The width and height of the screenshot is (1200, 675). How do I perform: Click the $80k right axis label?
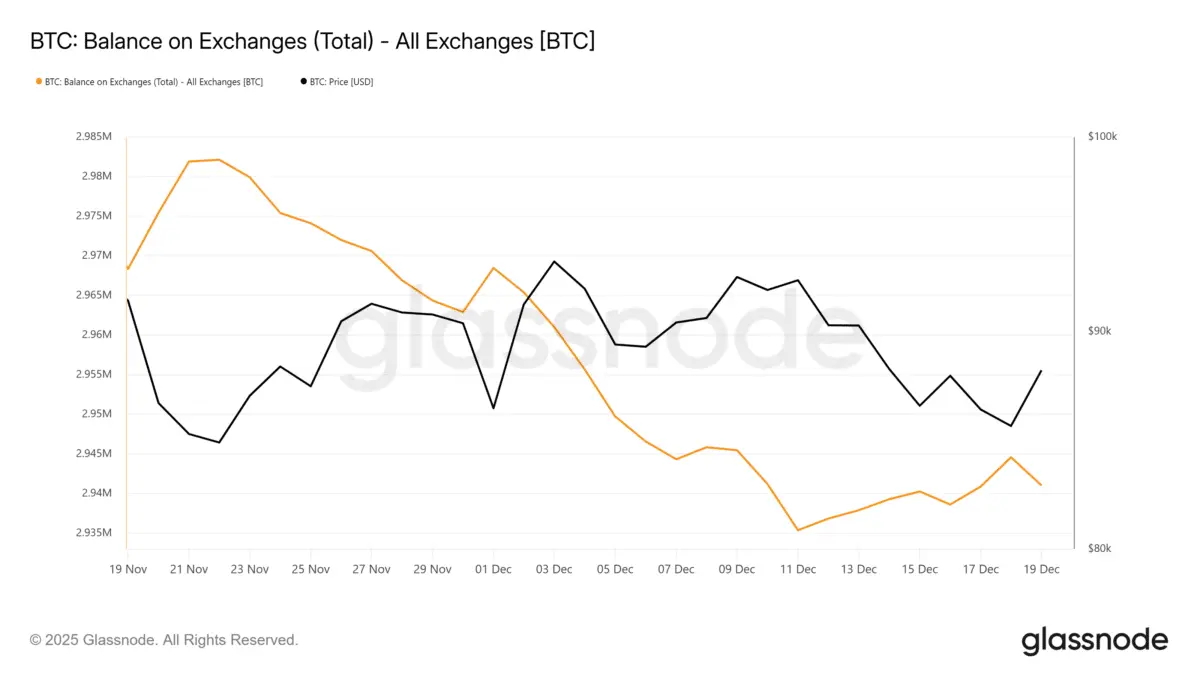[1099, 548]
